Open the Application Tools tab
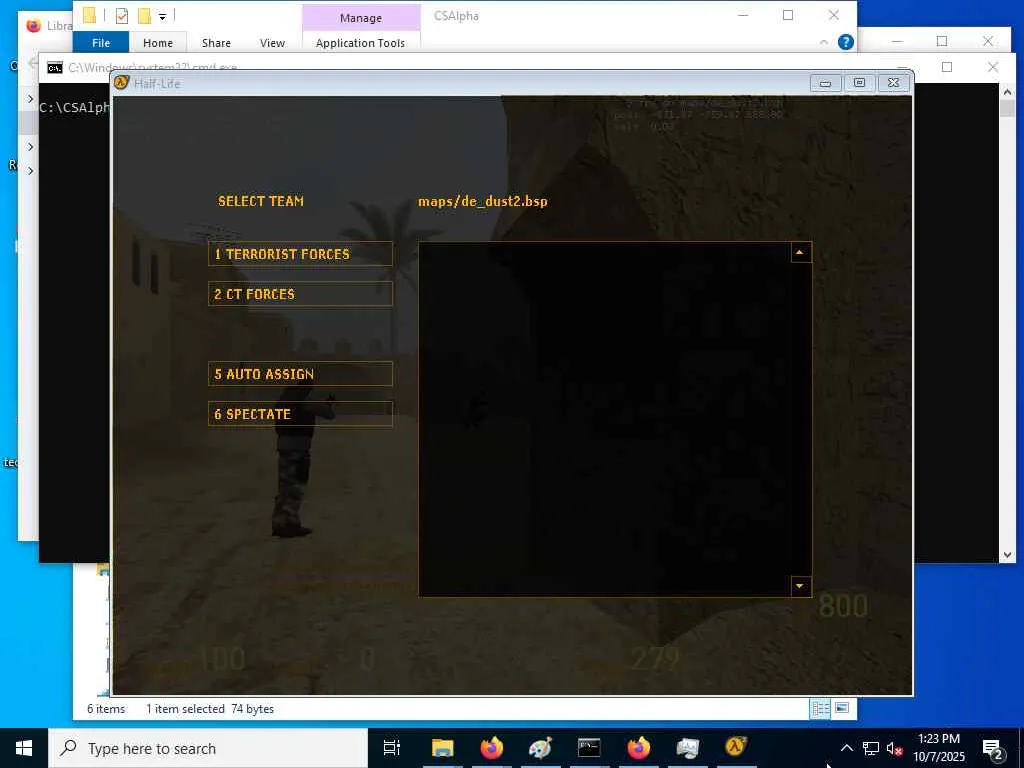This screenshot has height=768, width=1024. tap(360, 42)
